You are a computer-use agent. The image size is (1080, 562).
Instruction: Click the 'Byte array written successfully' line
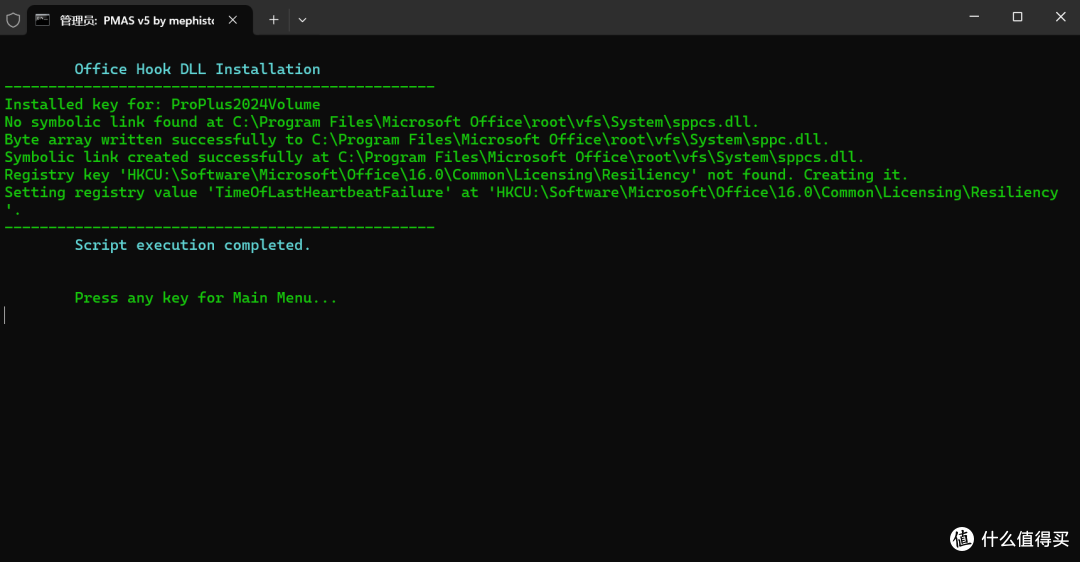pyautogui.click(x=417, y=140)
